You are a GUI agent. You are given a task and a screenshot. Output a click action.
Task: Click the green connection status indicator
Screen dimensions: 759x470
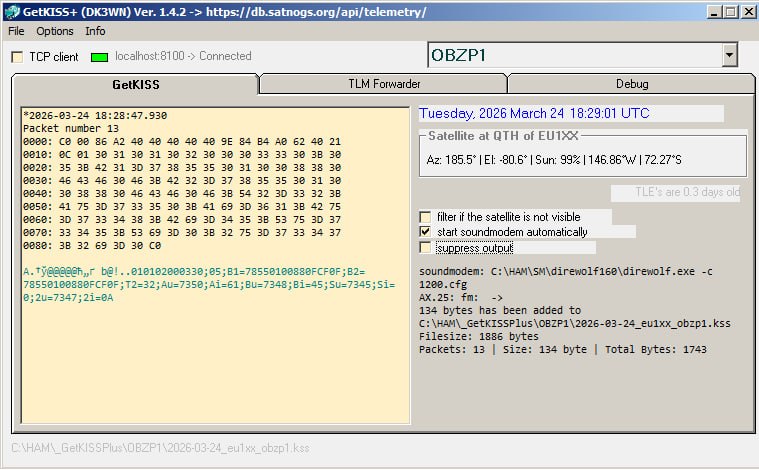pyautogui.click(x=99, y=57)
